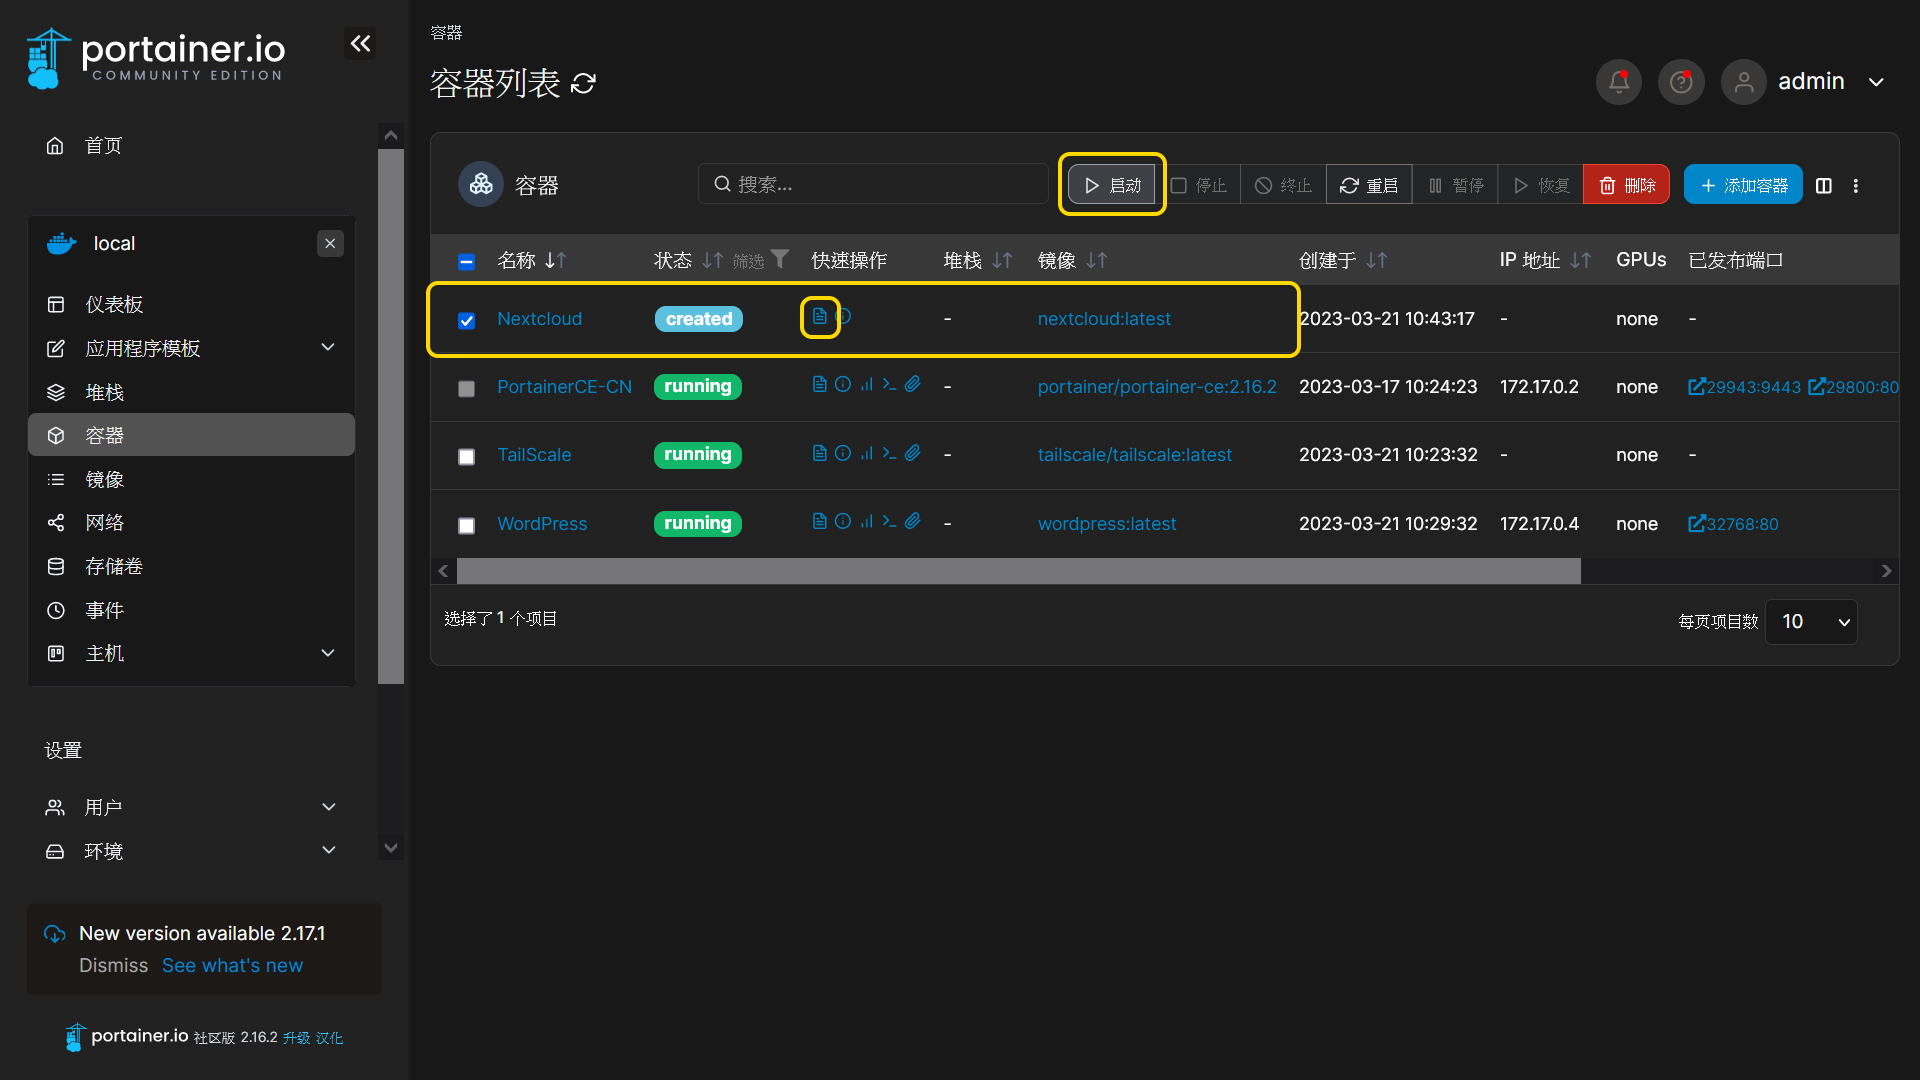Open inspect icon for WordPress container
Screen dimensions: 1920x1080
click(843, 521)
